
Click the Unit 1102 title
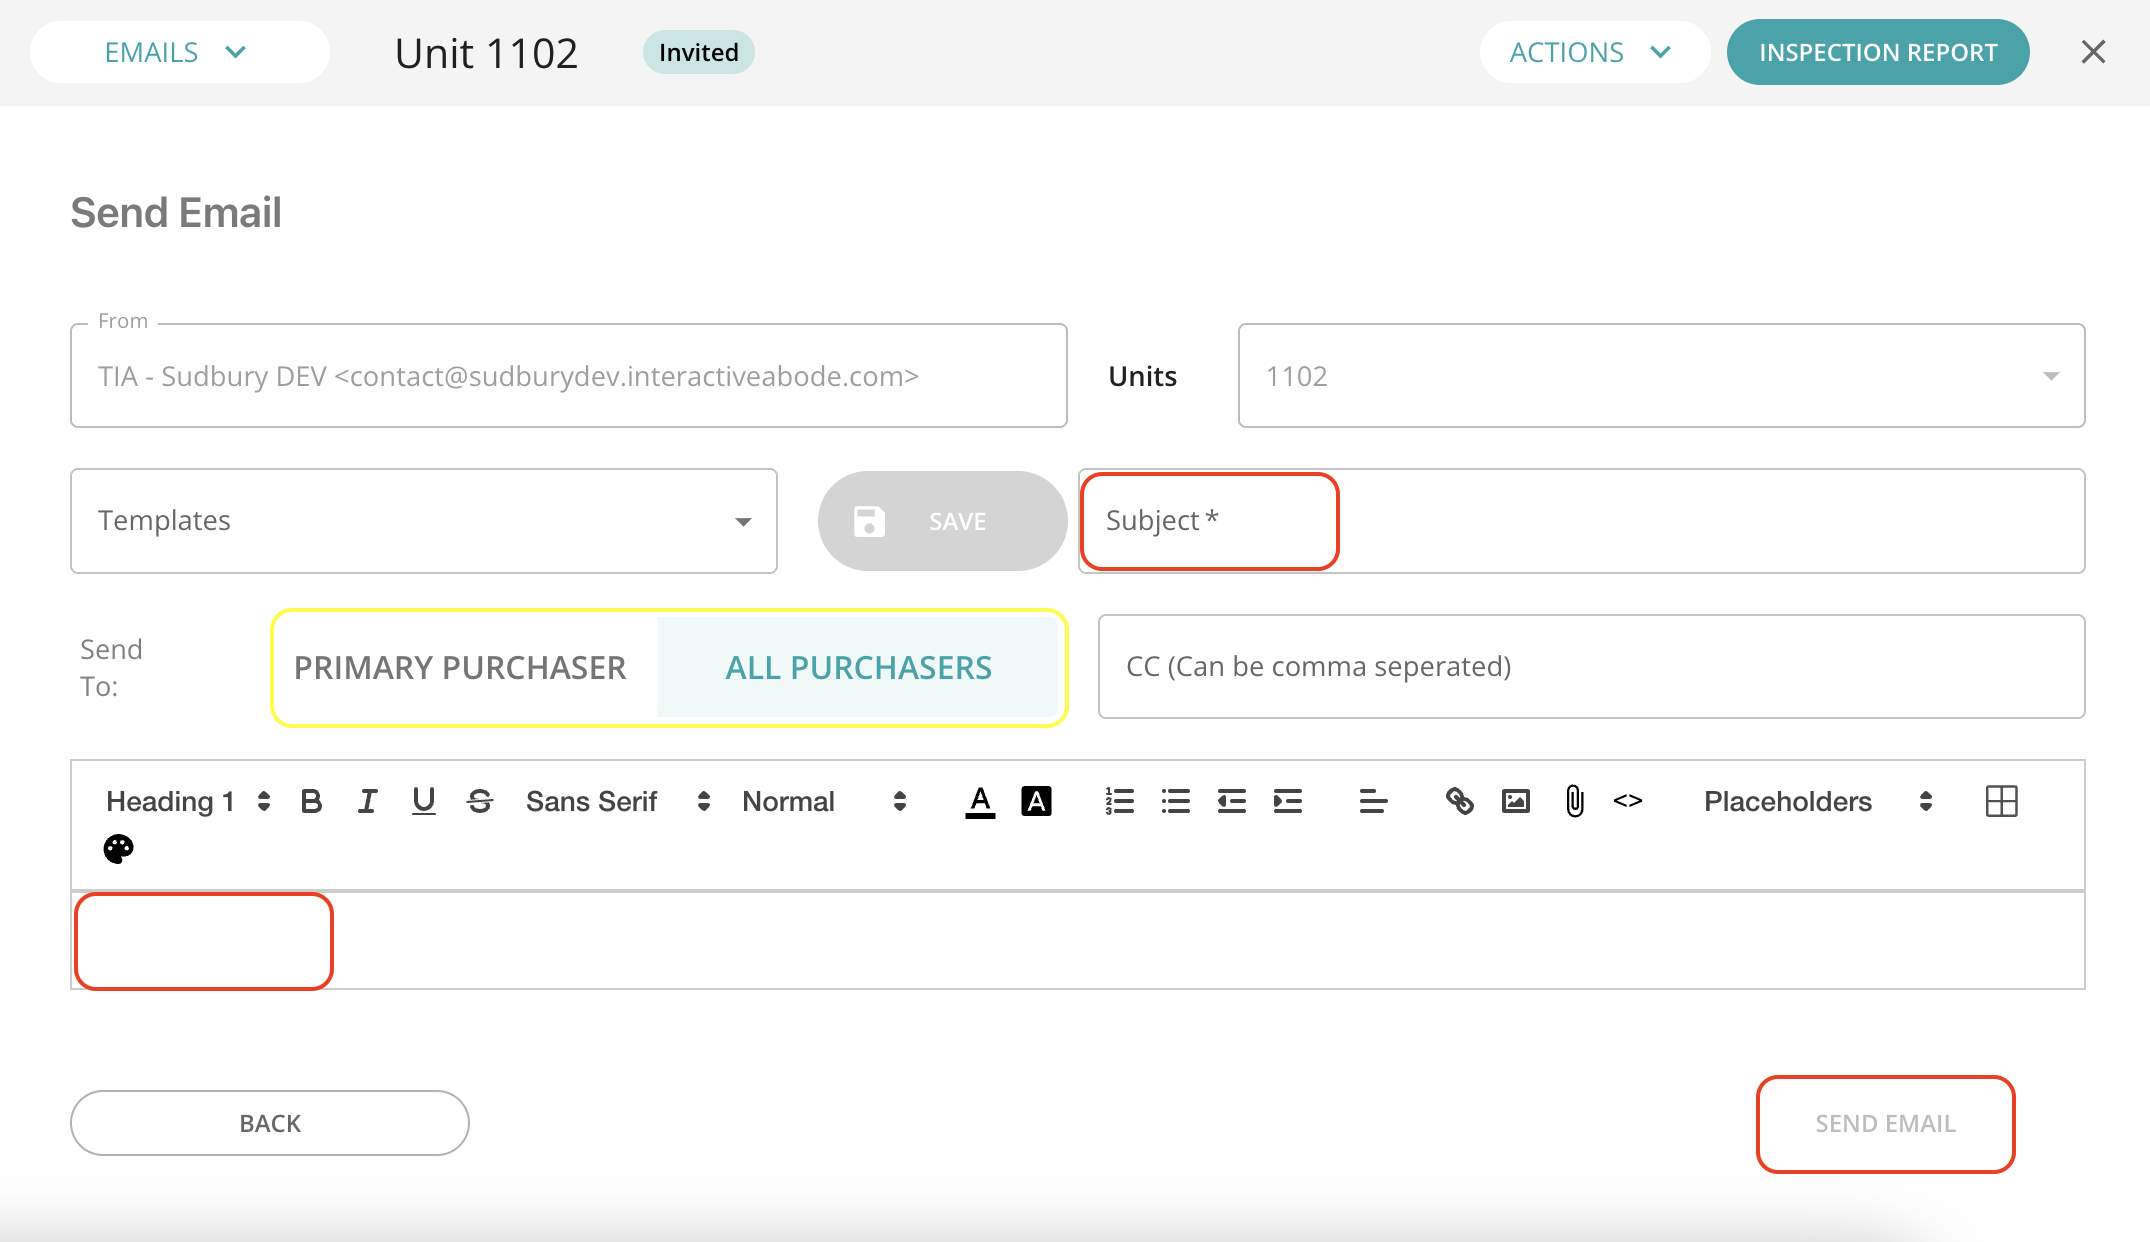(487, 53)
